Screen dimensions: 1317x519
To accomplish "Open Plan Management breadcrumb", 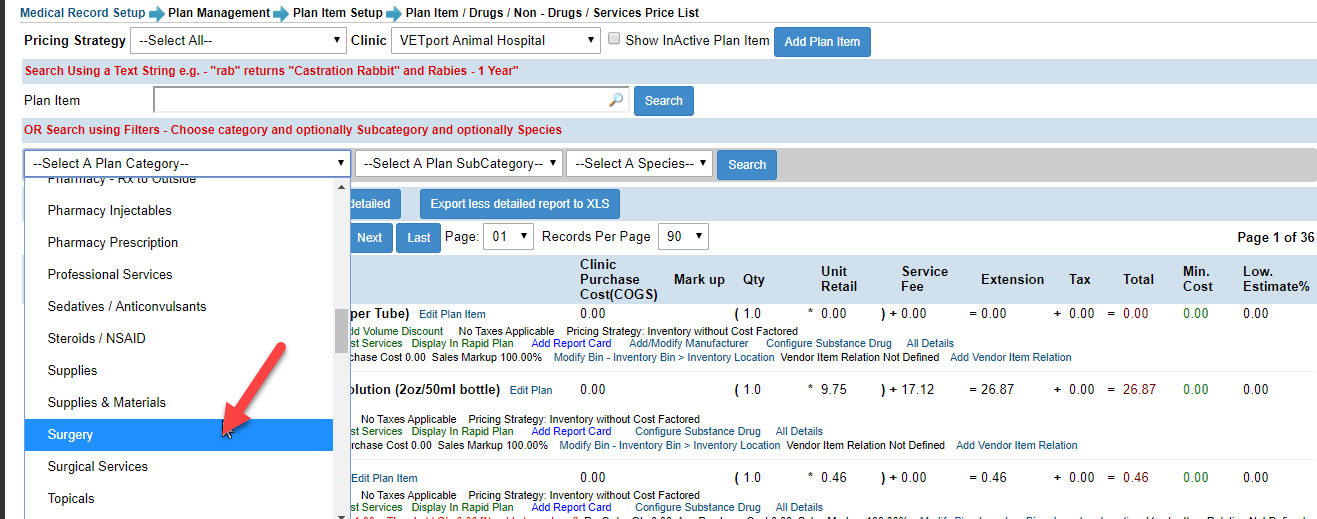I will pos(217,13).
